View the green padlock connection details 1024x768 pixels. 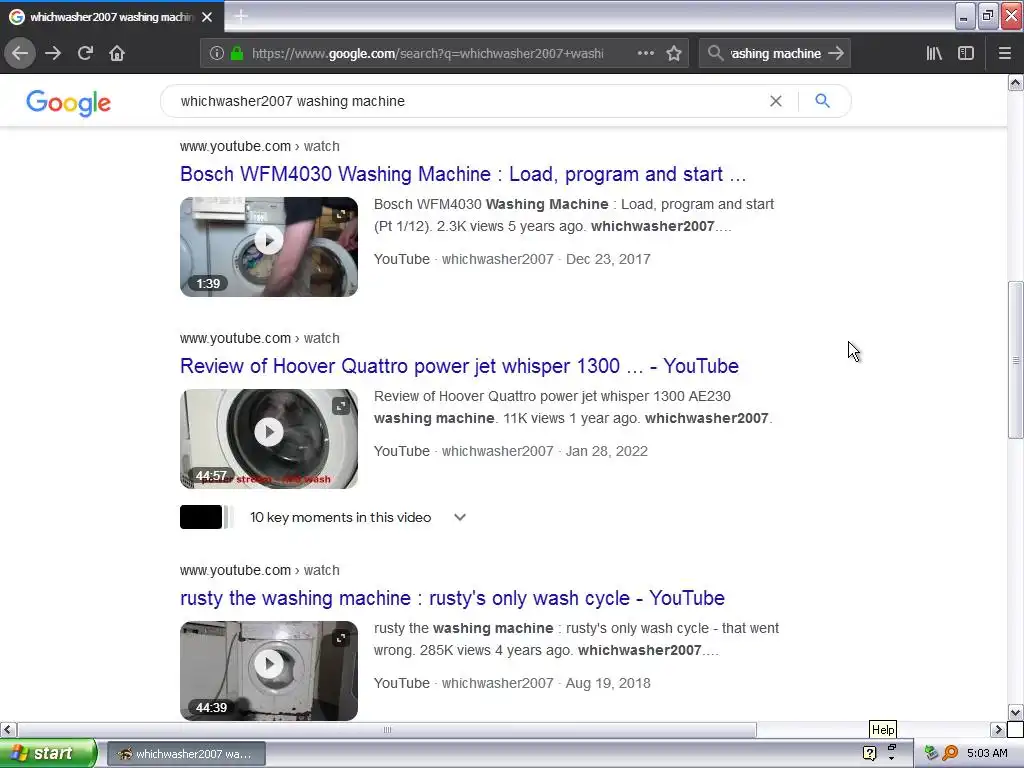click(x=237, y=53)
